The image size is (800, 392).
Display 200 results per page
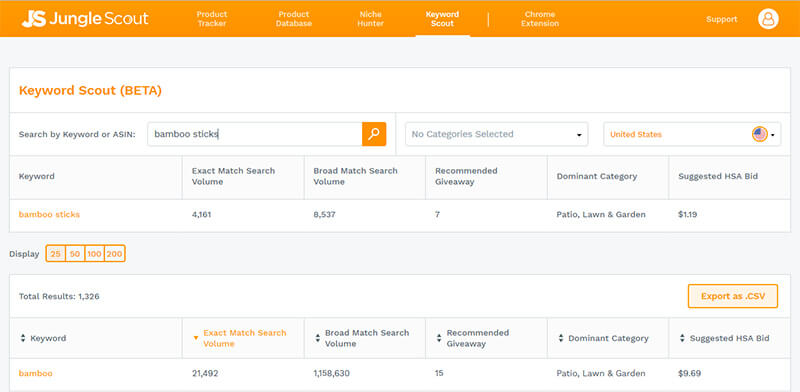(114, 254)
